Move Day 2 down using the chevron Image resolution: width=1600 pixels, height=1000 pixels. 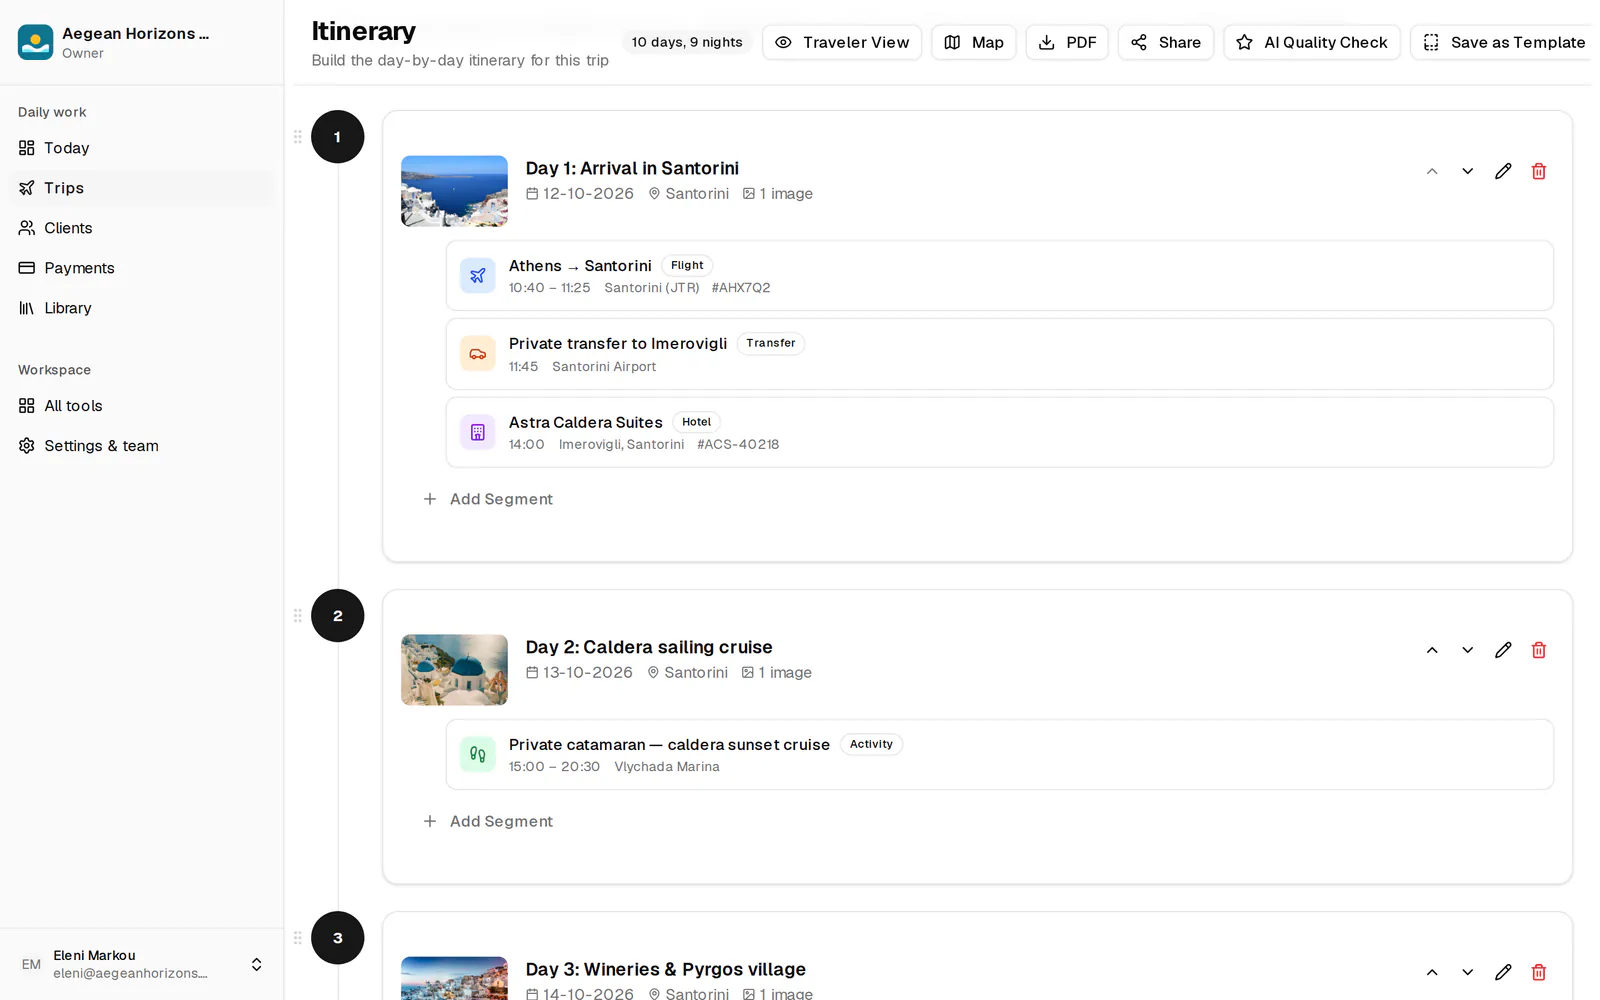pos(1467,650)
